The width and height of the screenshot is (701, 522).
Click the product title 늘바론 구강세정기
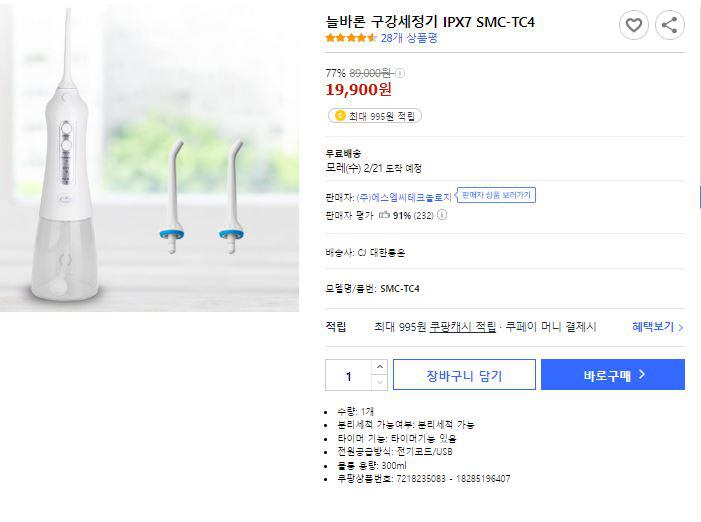click(x=430, y=21)
